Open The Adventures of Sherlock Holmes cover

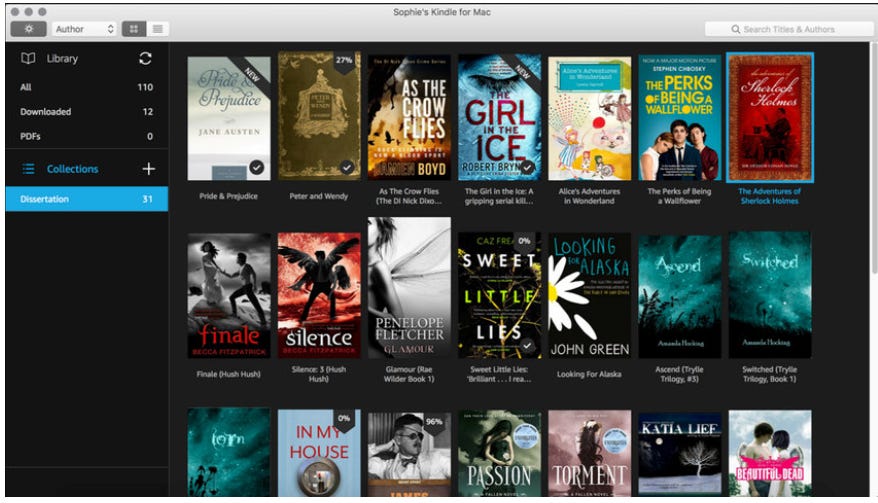pos(770,117)
